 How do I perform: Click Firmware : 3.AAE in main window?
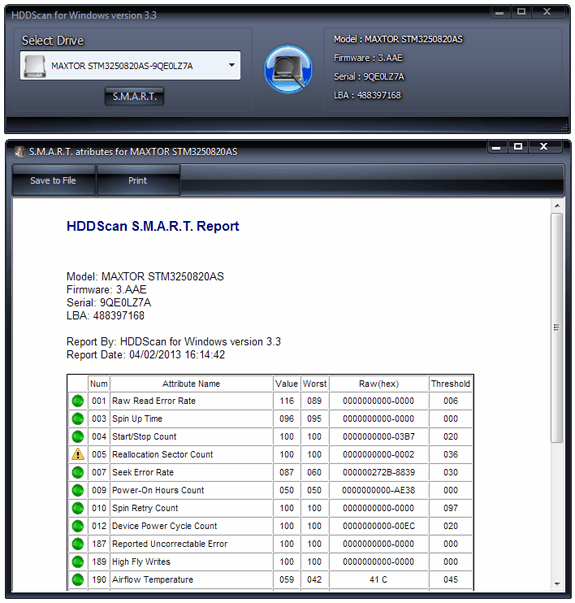click(368, 58)
